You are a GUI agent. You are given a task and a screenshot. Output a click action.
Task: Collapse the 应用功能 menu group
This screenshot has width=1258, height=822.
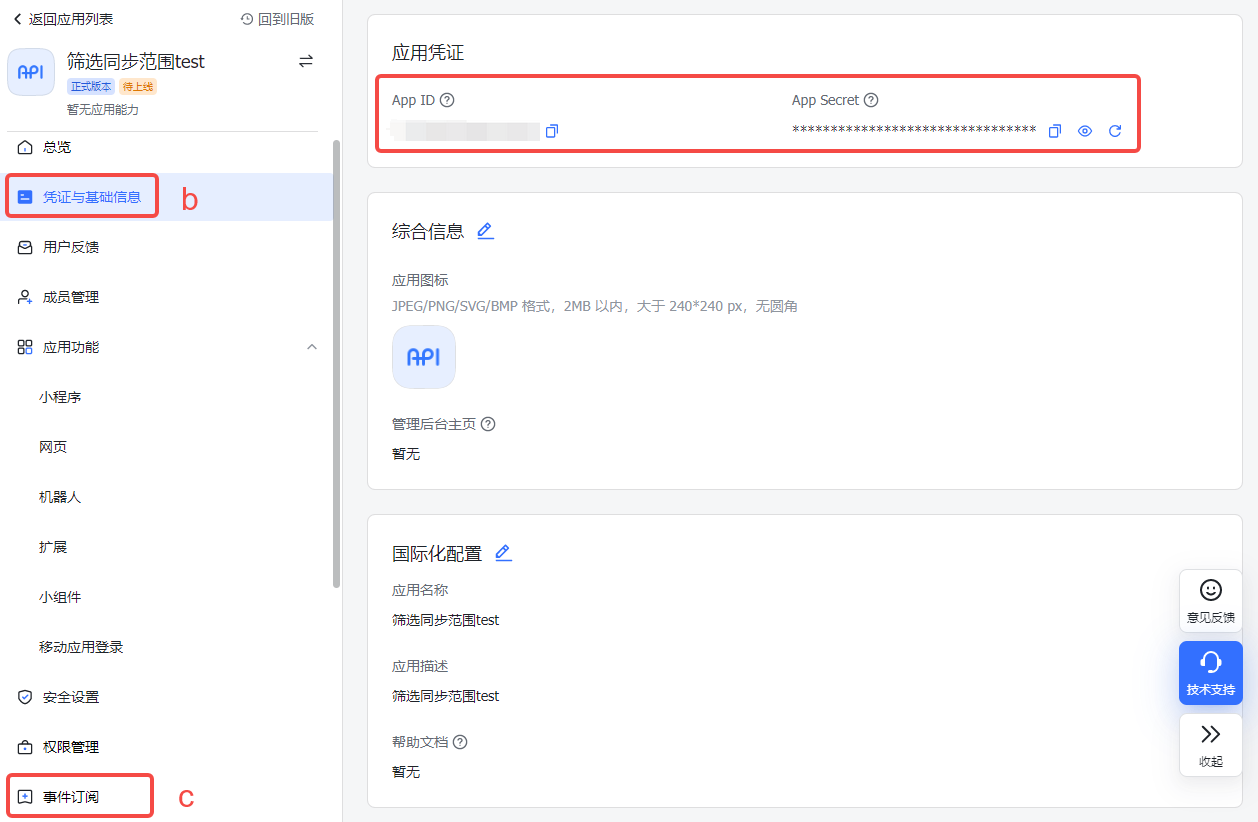pos(312,347)
